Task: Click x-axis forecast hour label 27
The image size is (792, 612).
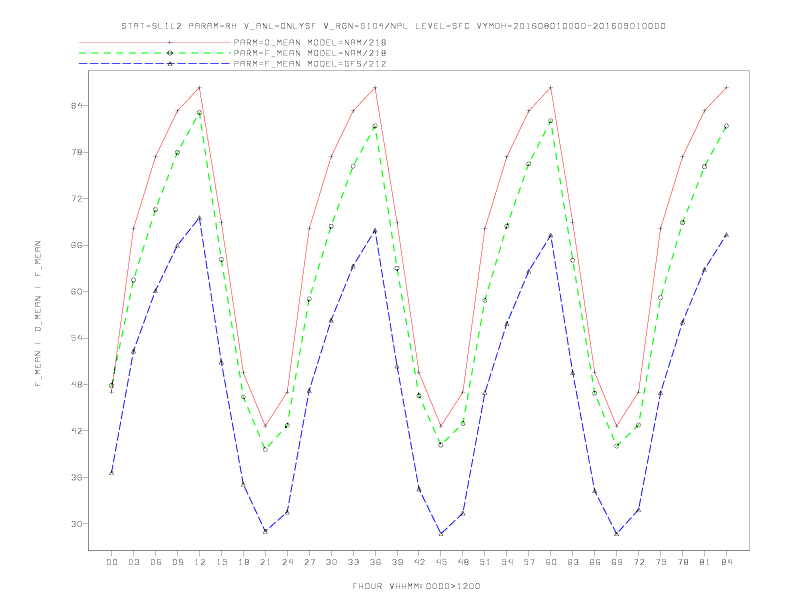Action: pos(309,562)
